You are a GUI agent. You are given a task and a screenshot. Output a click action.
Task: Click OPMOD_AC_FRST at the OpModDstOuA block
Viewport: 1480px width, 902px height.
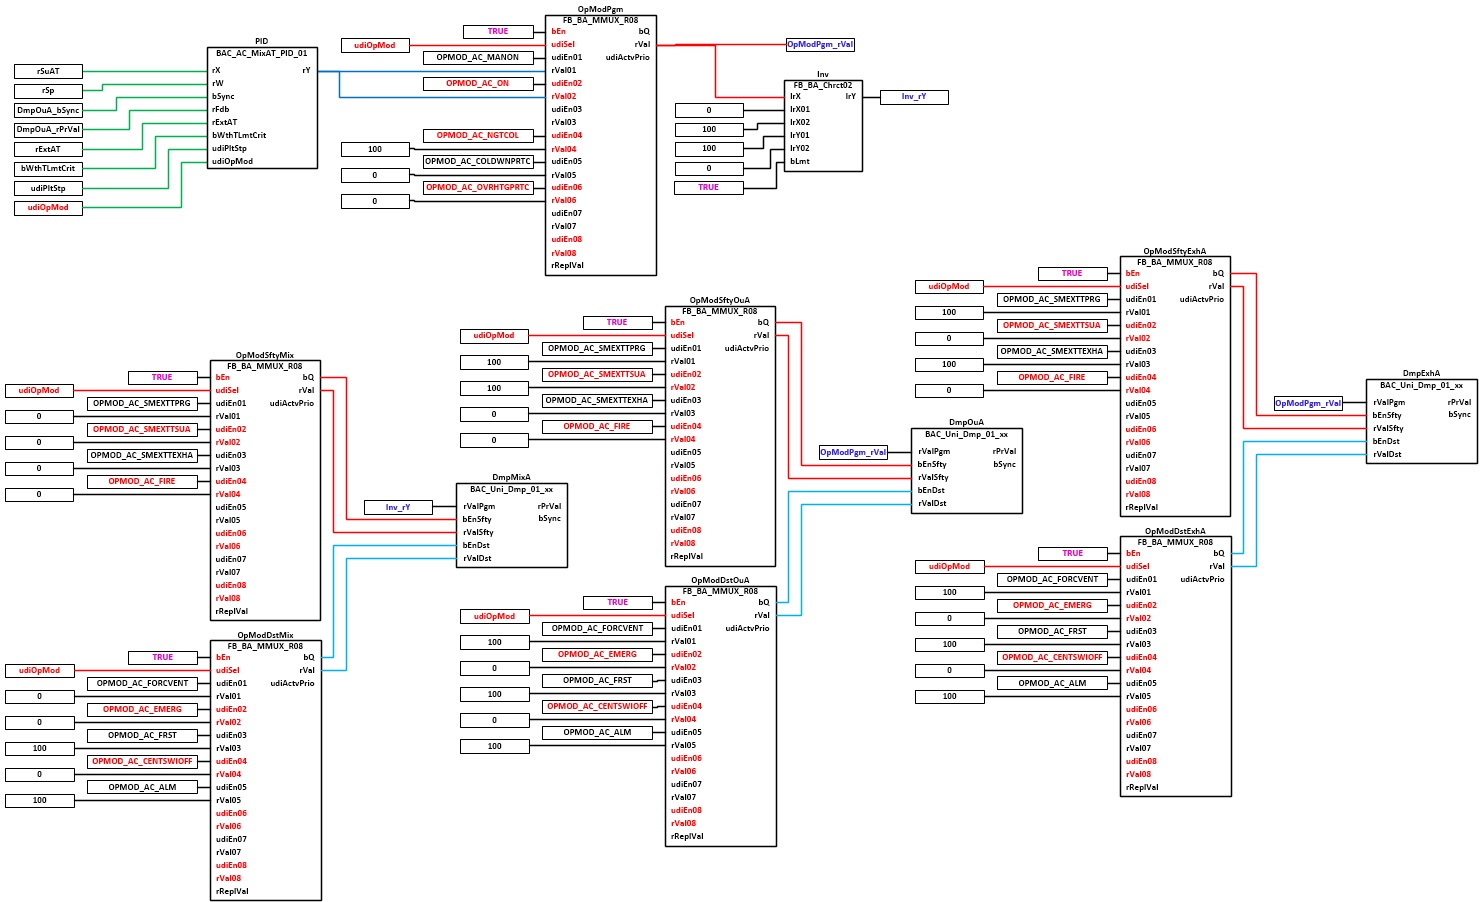(597, 681)
